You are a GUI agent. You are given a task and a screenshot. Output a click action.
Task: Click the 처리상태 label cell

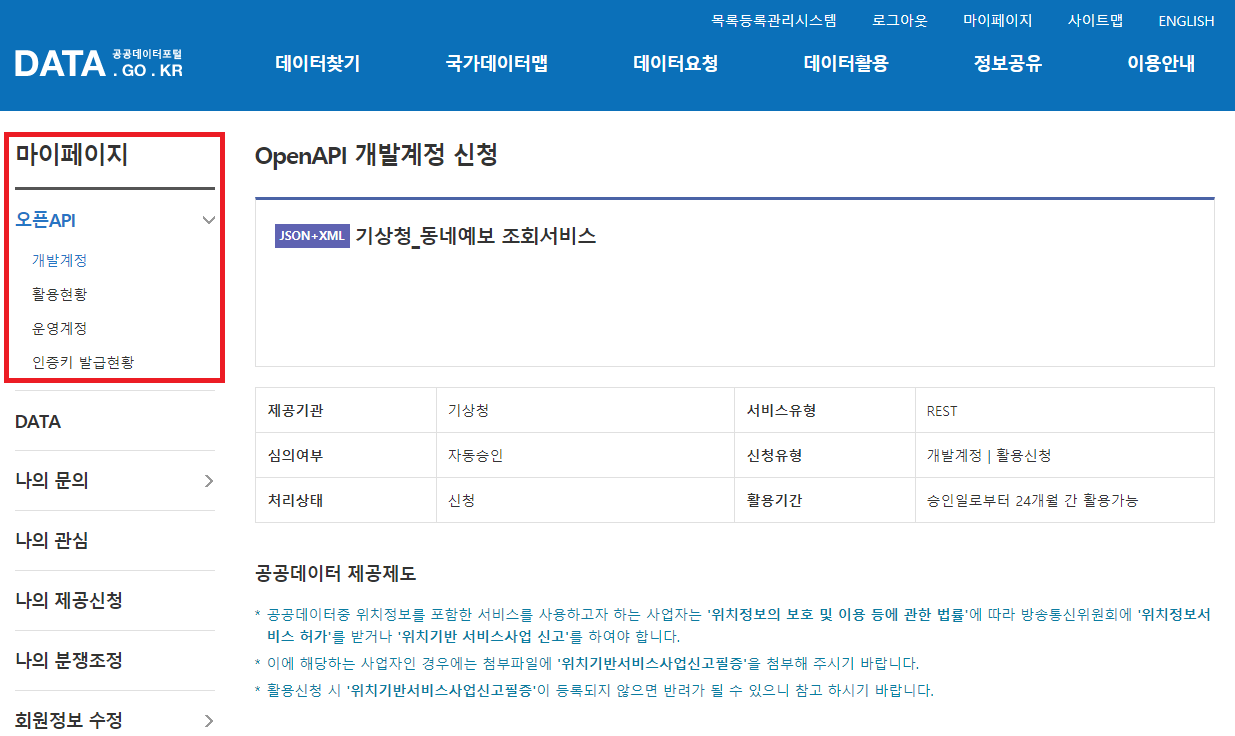click(x=345, y=500)
